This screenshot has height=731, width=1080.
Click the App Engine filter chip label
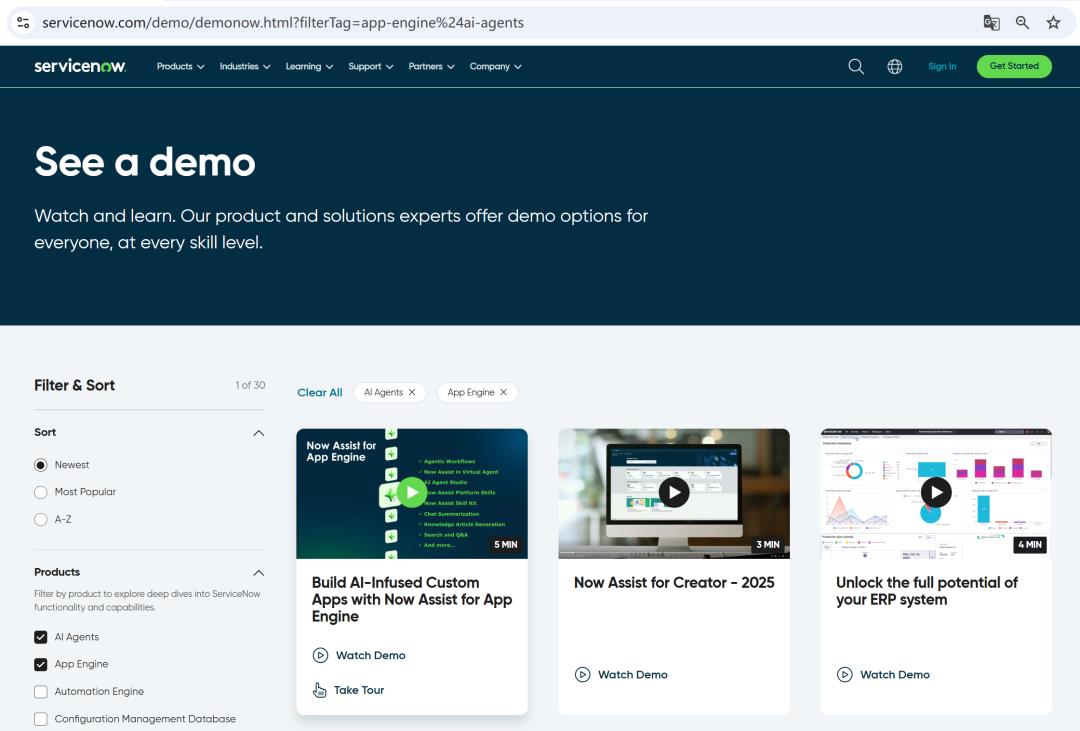coord(471,392)
